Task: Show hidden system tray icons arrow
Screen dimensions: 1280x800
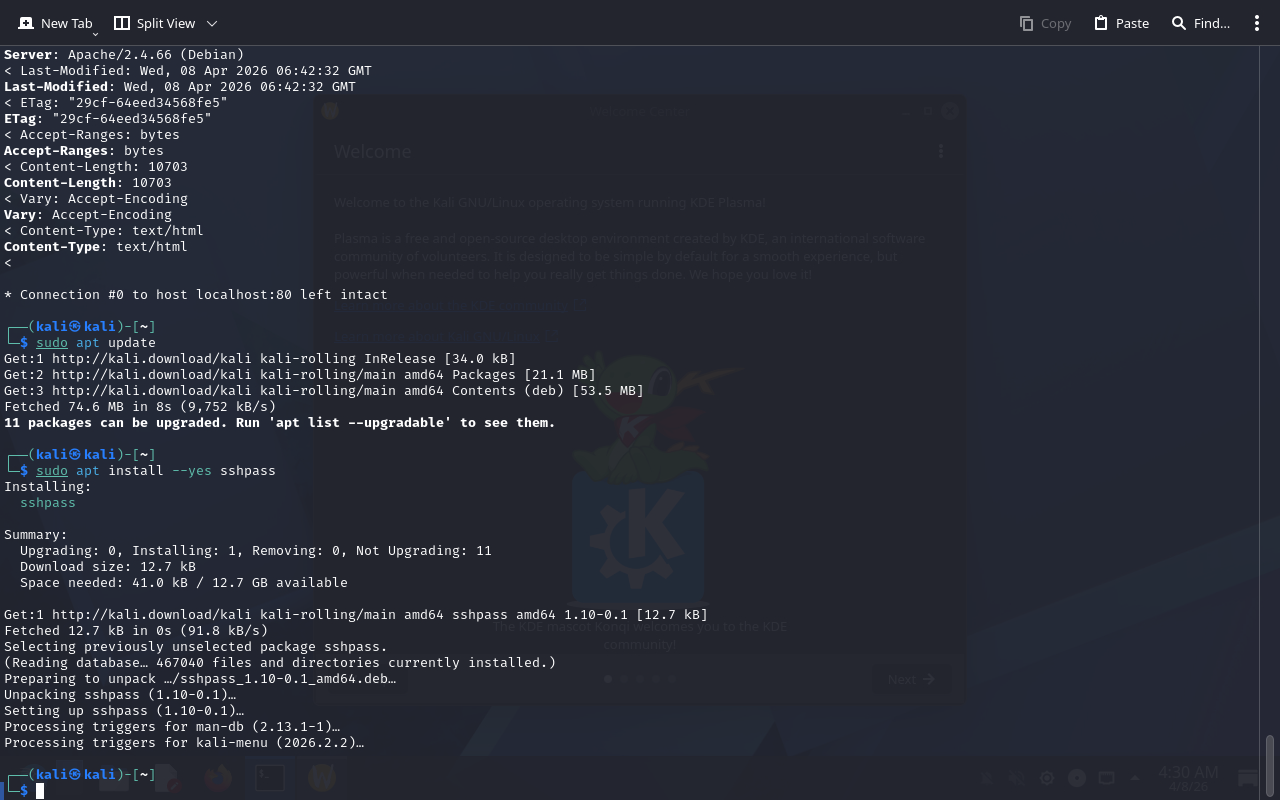Action: 1134,778
